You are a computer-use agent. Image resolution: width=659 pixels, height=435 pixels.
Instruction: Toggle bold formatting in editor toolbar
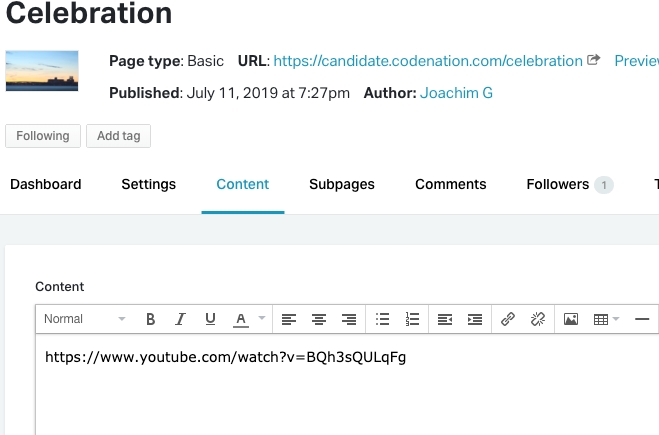151,319
